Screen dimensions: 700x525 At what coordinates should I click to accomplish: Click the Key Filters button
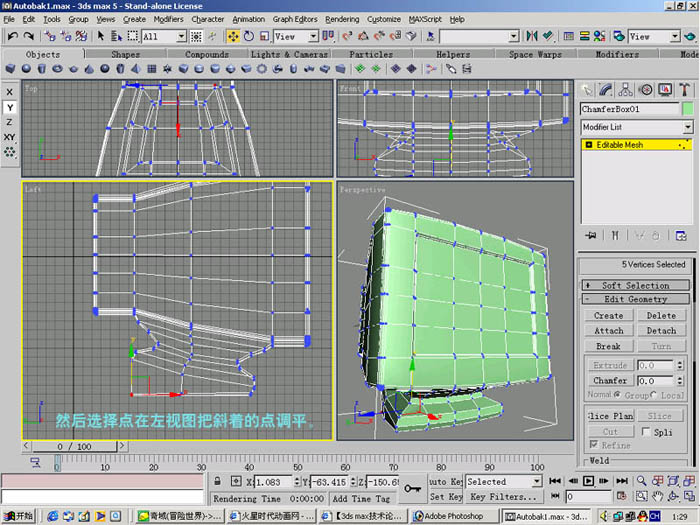click(x=503, y=496)
